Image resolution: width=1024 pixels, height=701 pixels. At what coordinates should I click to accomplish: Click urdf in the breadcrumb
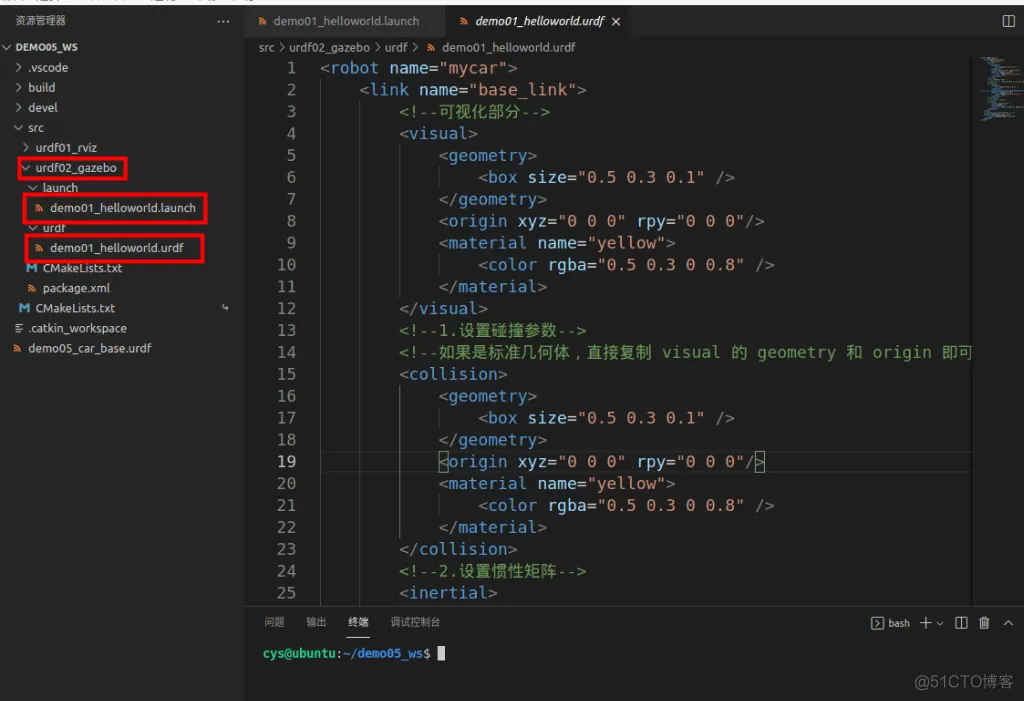tap(396, 48)
